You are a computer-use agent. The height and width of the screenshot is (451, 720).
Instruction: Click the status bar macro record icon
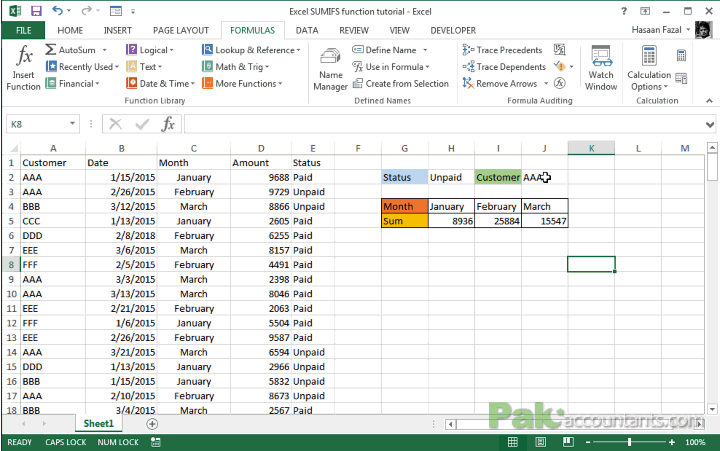point(156,442)
